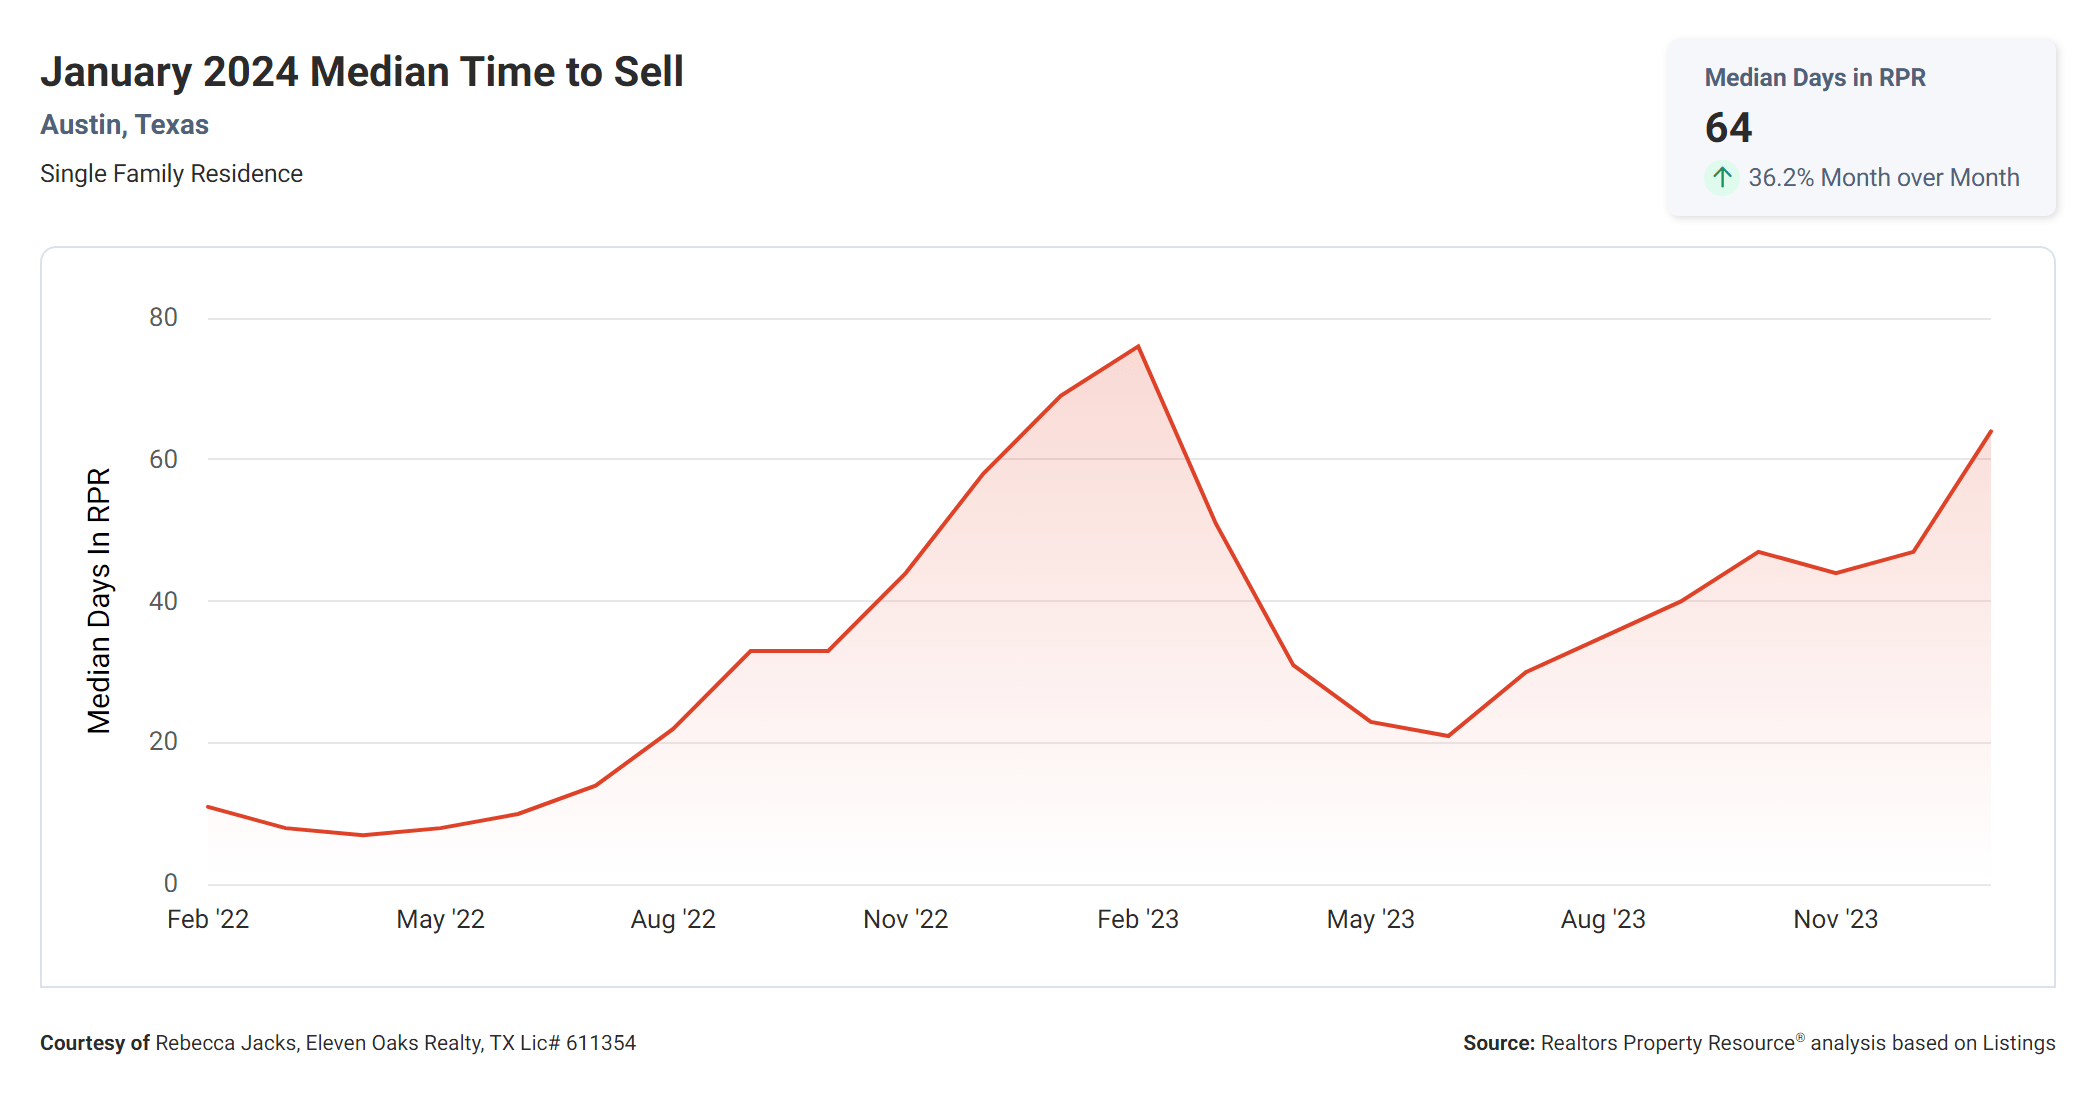The image size is (2096, 1100).
Task: Click the May '23 x-axis label
Action: (1370, 919)
